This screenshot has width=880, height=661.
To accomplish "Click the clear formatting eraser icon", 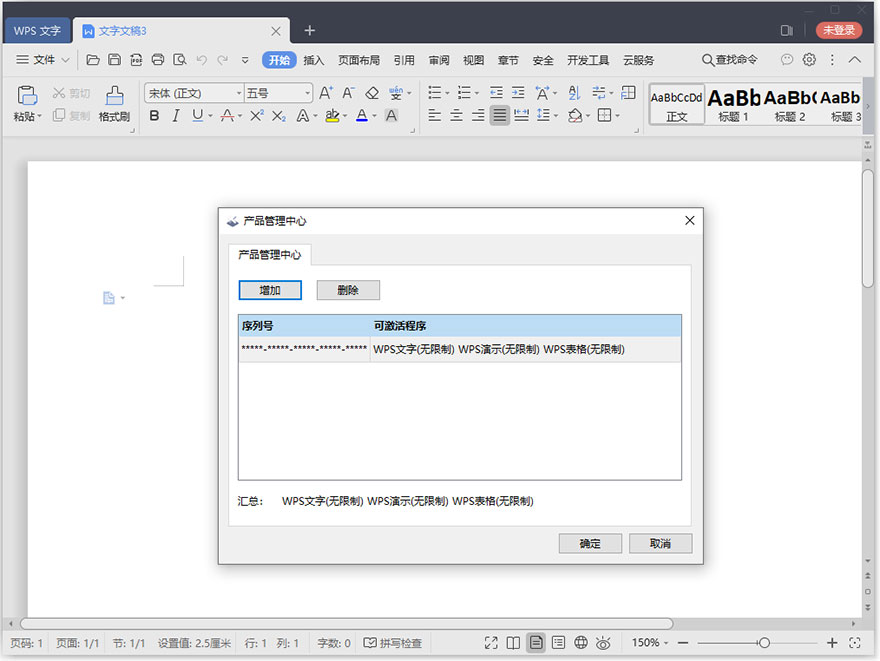I will [372, 93].
